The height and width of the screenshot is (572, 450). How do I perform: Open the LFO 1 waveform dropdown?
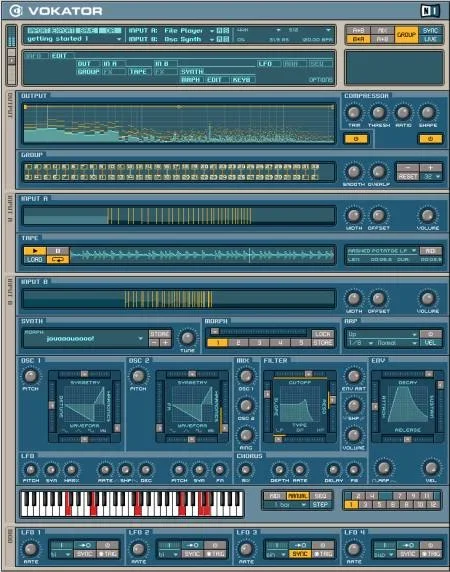tap(61, 554)
